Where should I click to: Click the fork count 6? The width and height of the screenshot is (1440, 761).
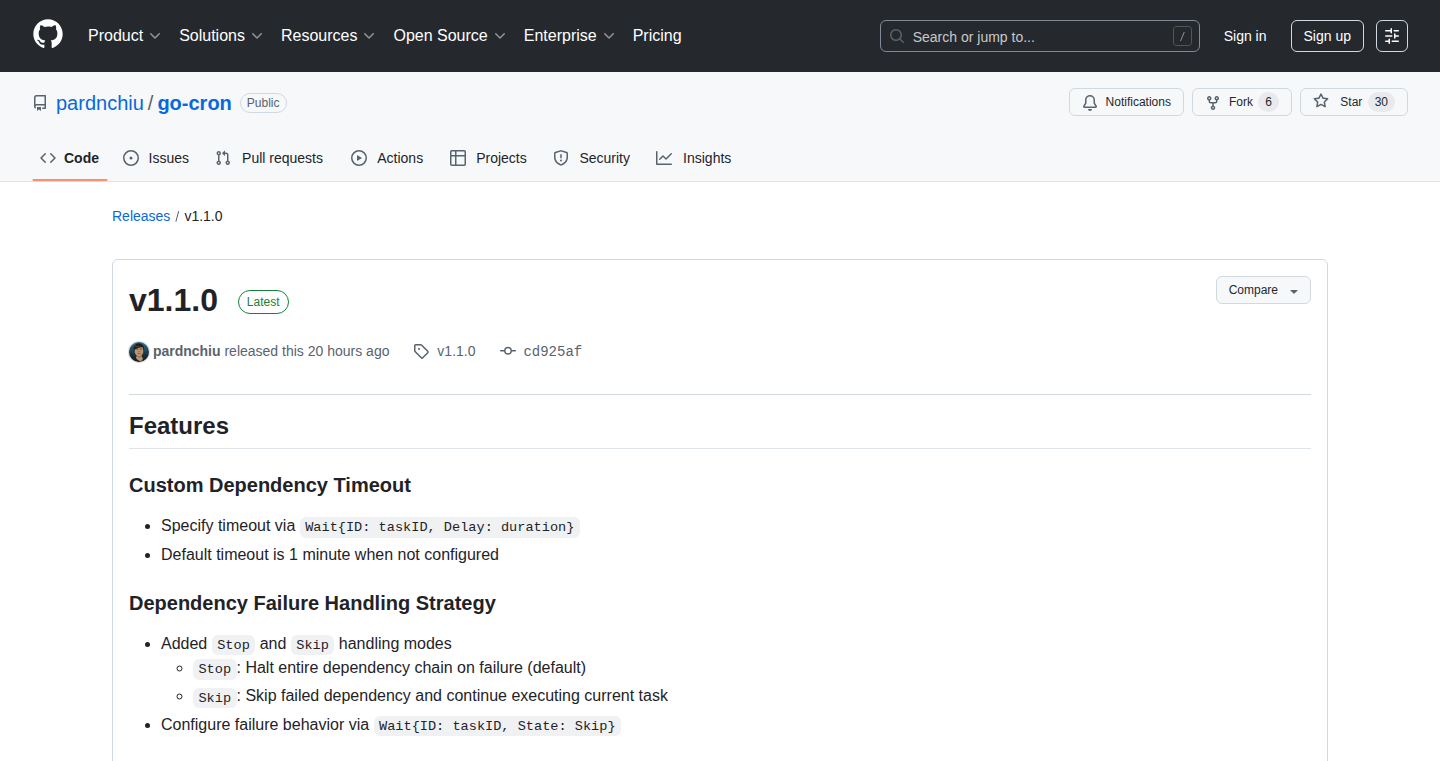coord(1268,102)
